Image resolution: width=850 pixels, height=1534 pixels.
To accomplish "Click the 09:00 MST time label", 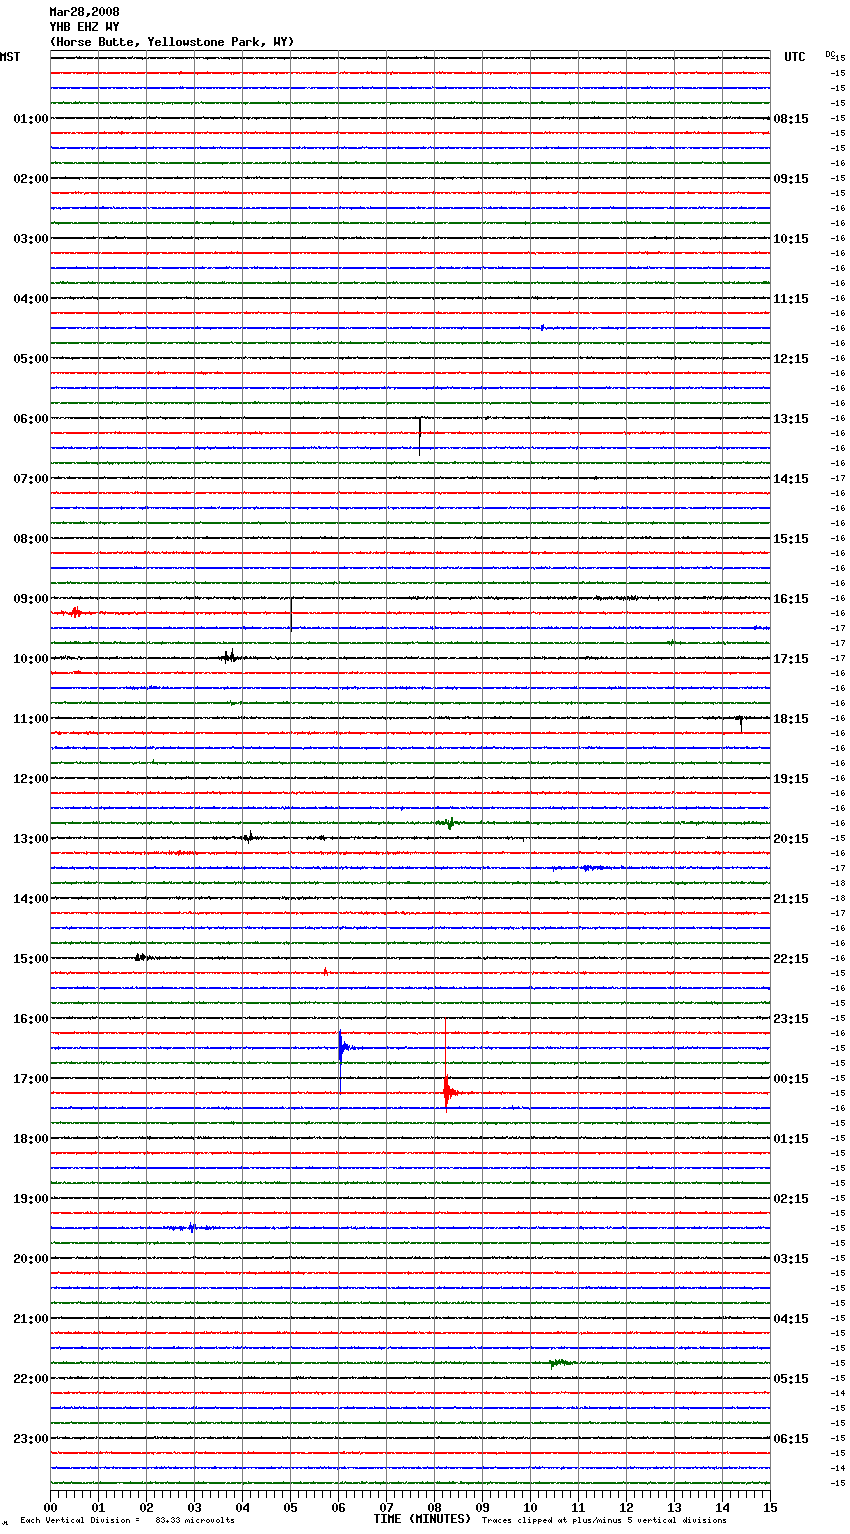I will pos(31,599).
